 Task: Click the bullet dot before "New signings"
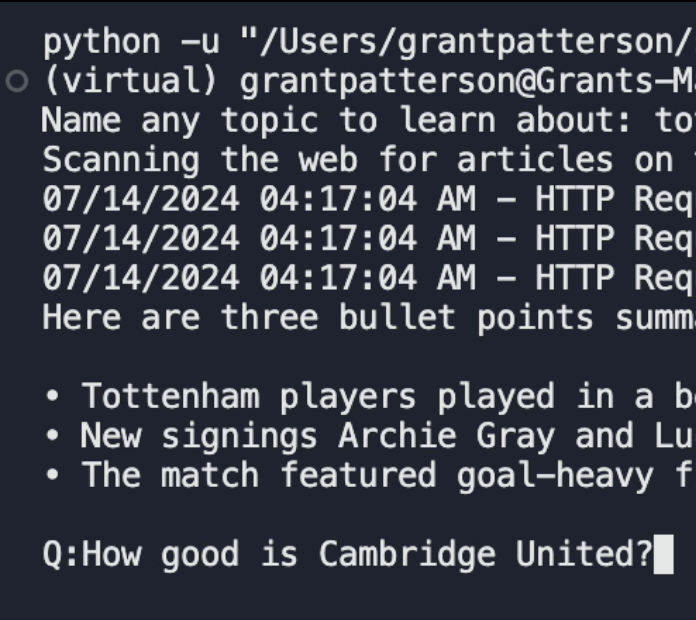click(52, 436)
